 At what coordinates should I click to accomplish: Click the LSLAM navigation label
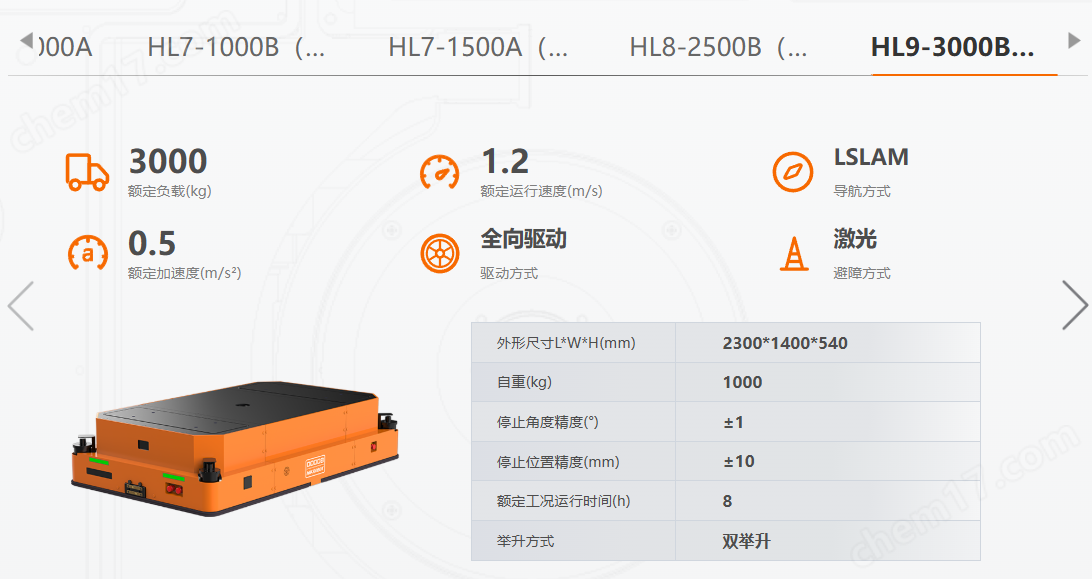871,157
